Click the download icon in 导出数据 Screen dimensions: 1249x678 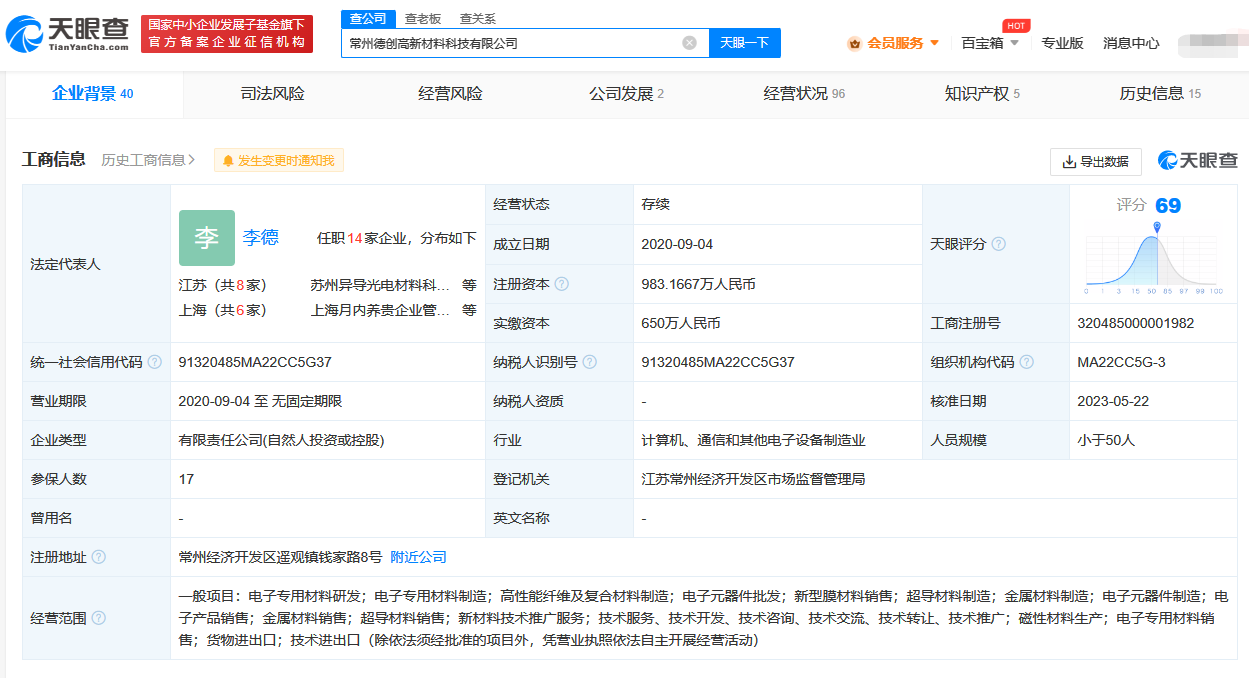click(x=1069, y=161)
